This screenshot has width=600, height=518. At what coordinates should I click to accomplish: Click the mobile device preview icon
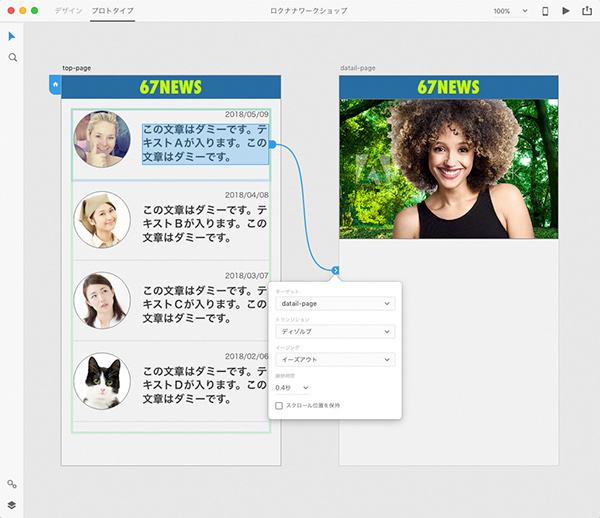coord(545,11)
